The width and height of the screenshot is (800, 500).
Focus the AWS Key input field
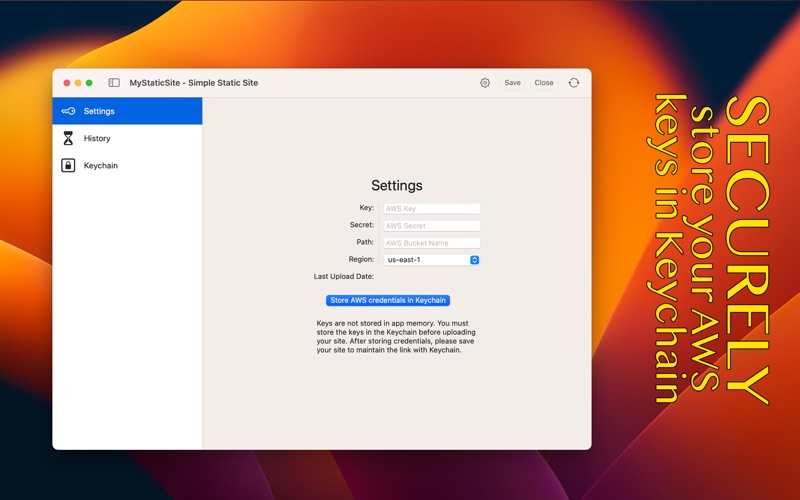432,208
